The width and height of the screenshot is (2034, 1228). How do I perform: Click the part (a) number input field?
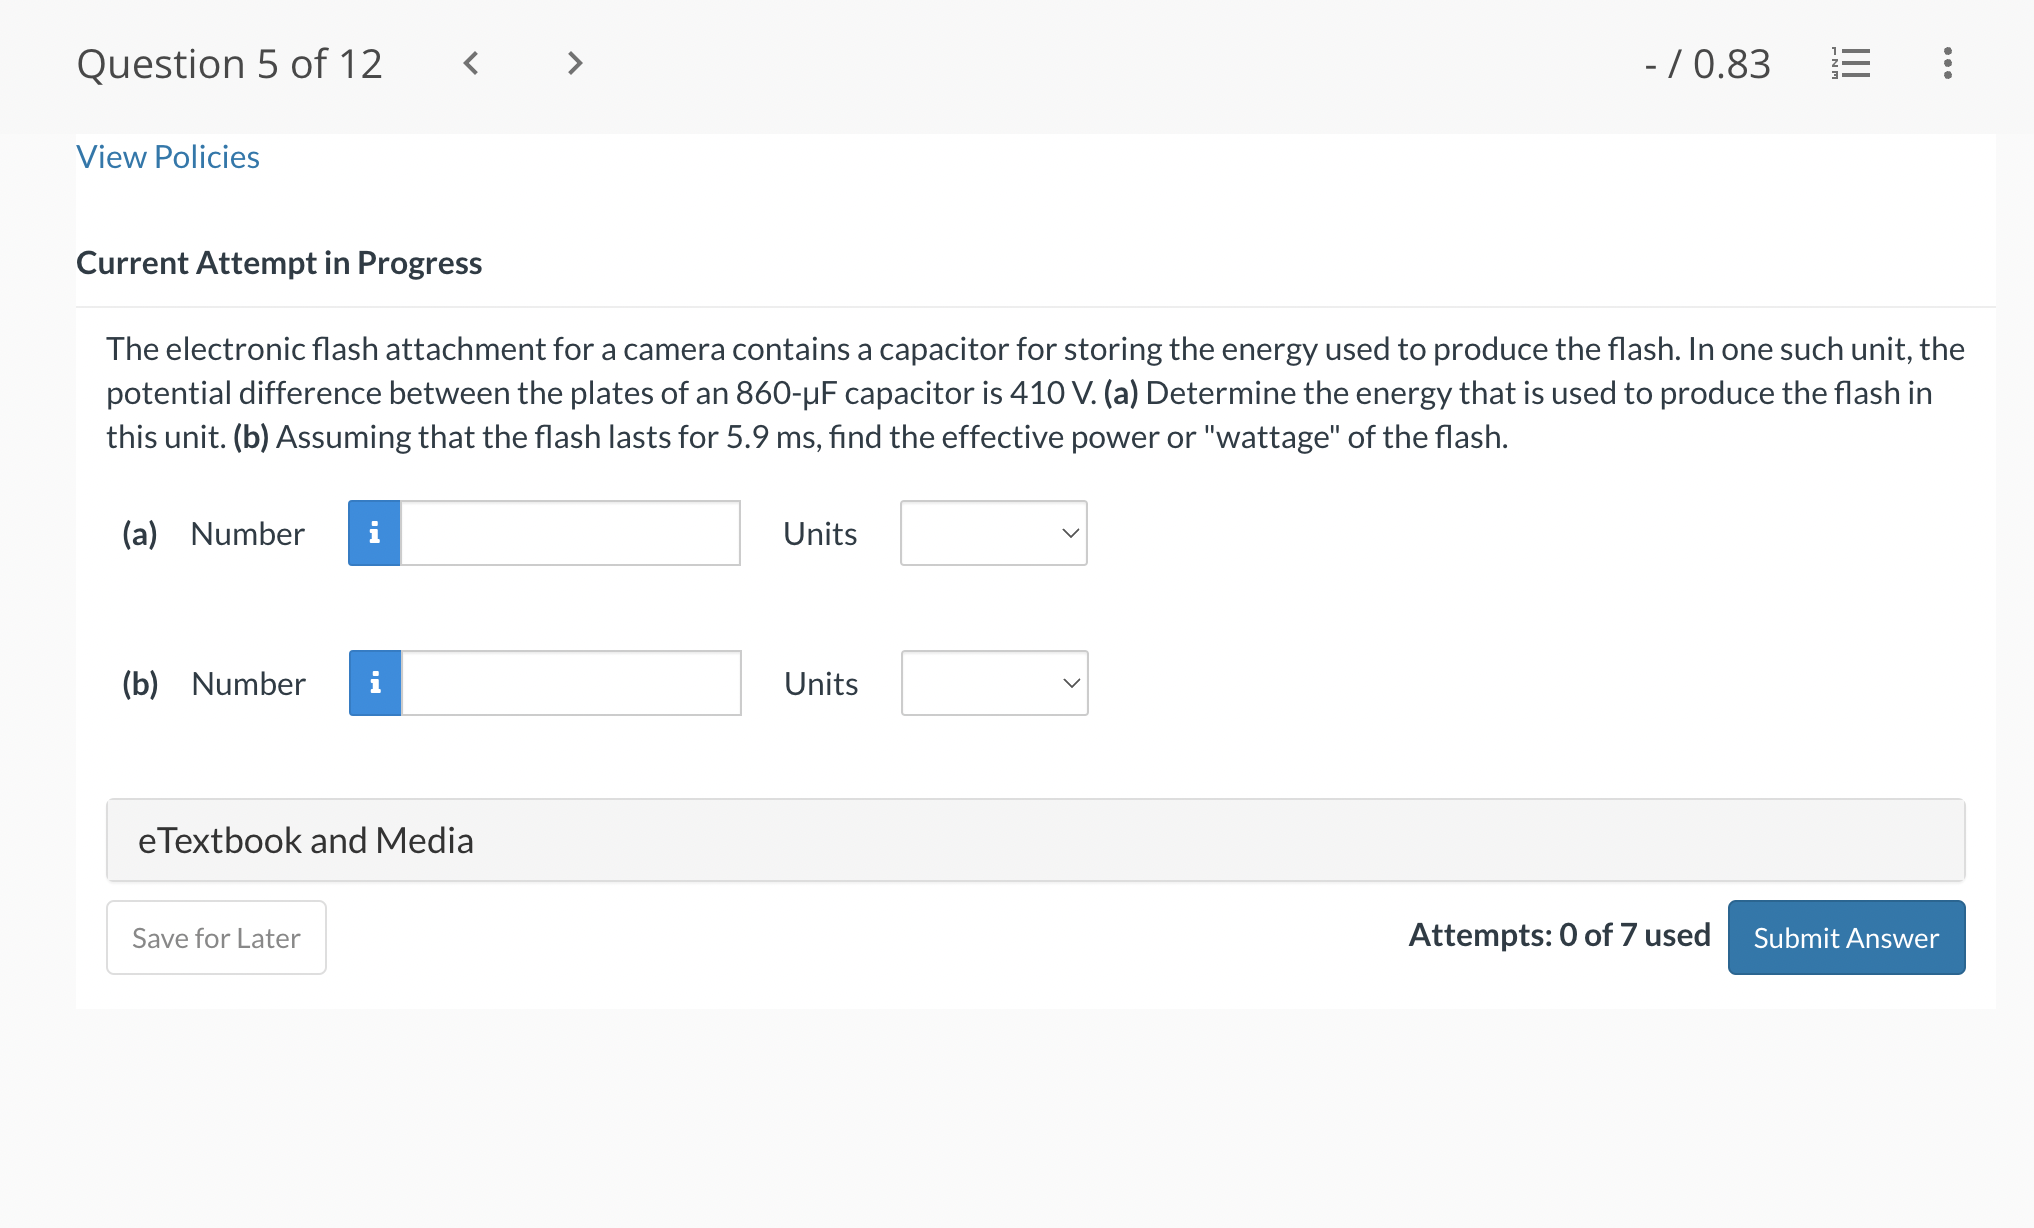pyautogui.click(x=570, y=533)
